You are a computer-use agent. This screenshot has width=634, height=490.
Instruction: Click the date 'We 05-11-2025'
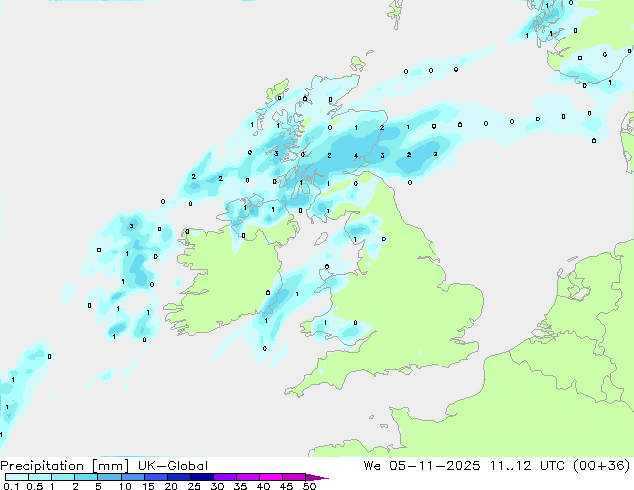[x=422, y=465]
